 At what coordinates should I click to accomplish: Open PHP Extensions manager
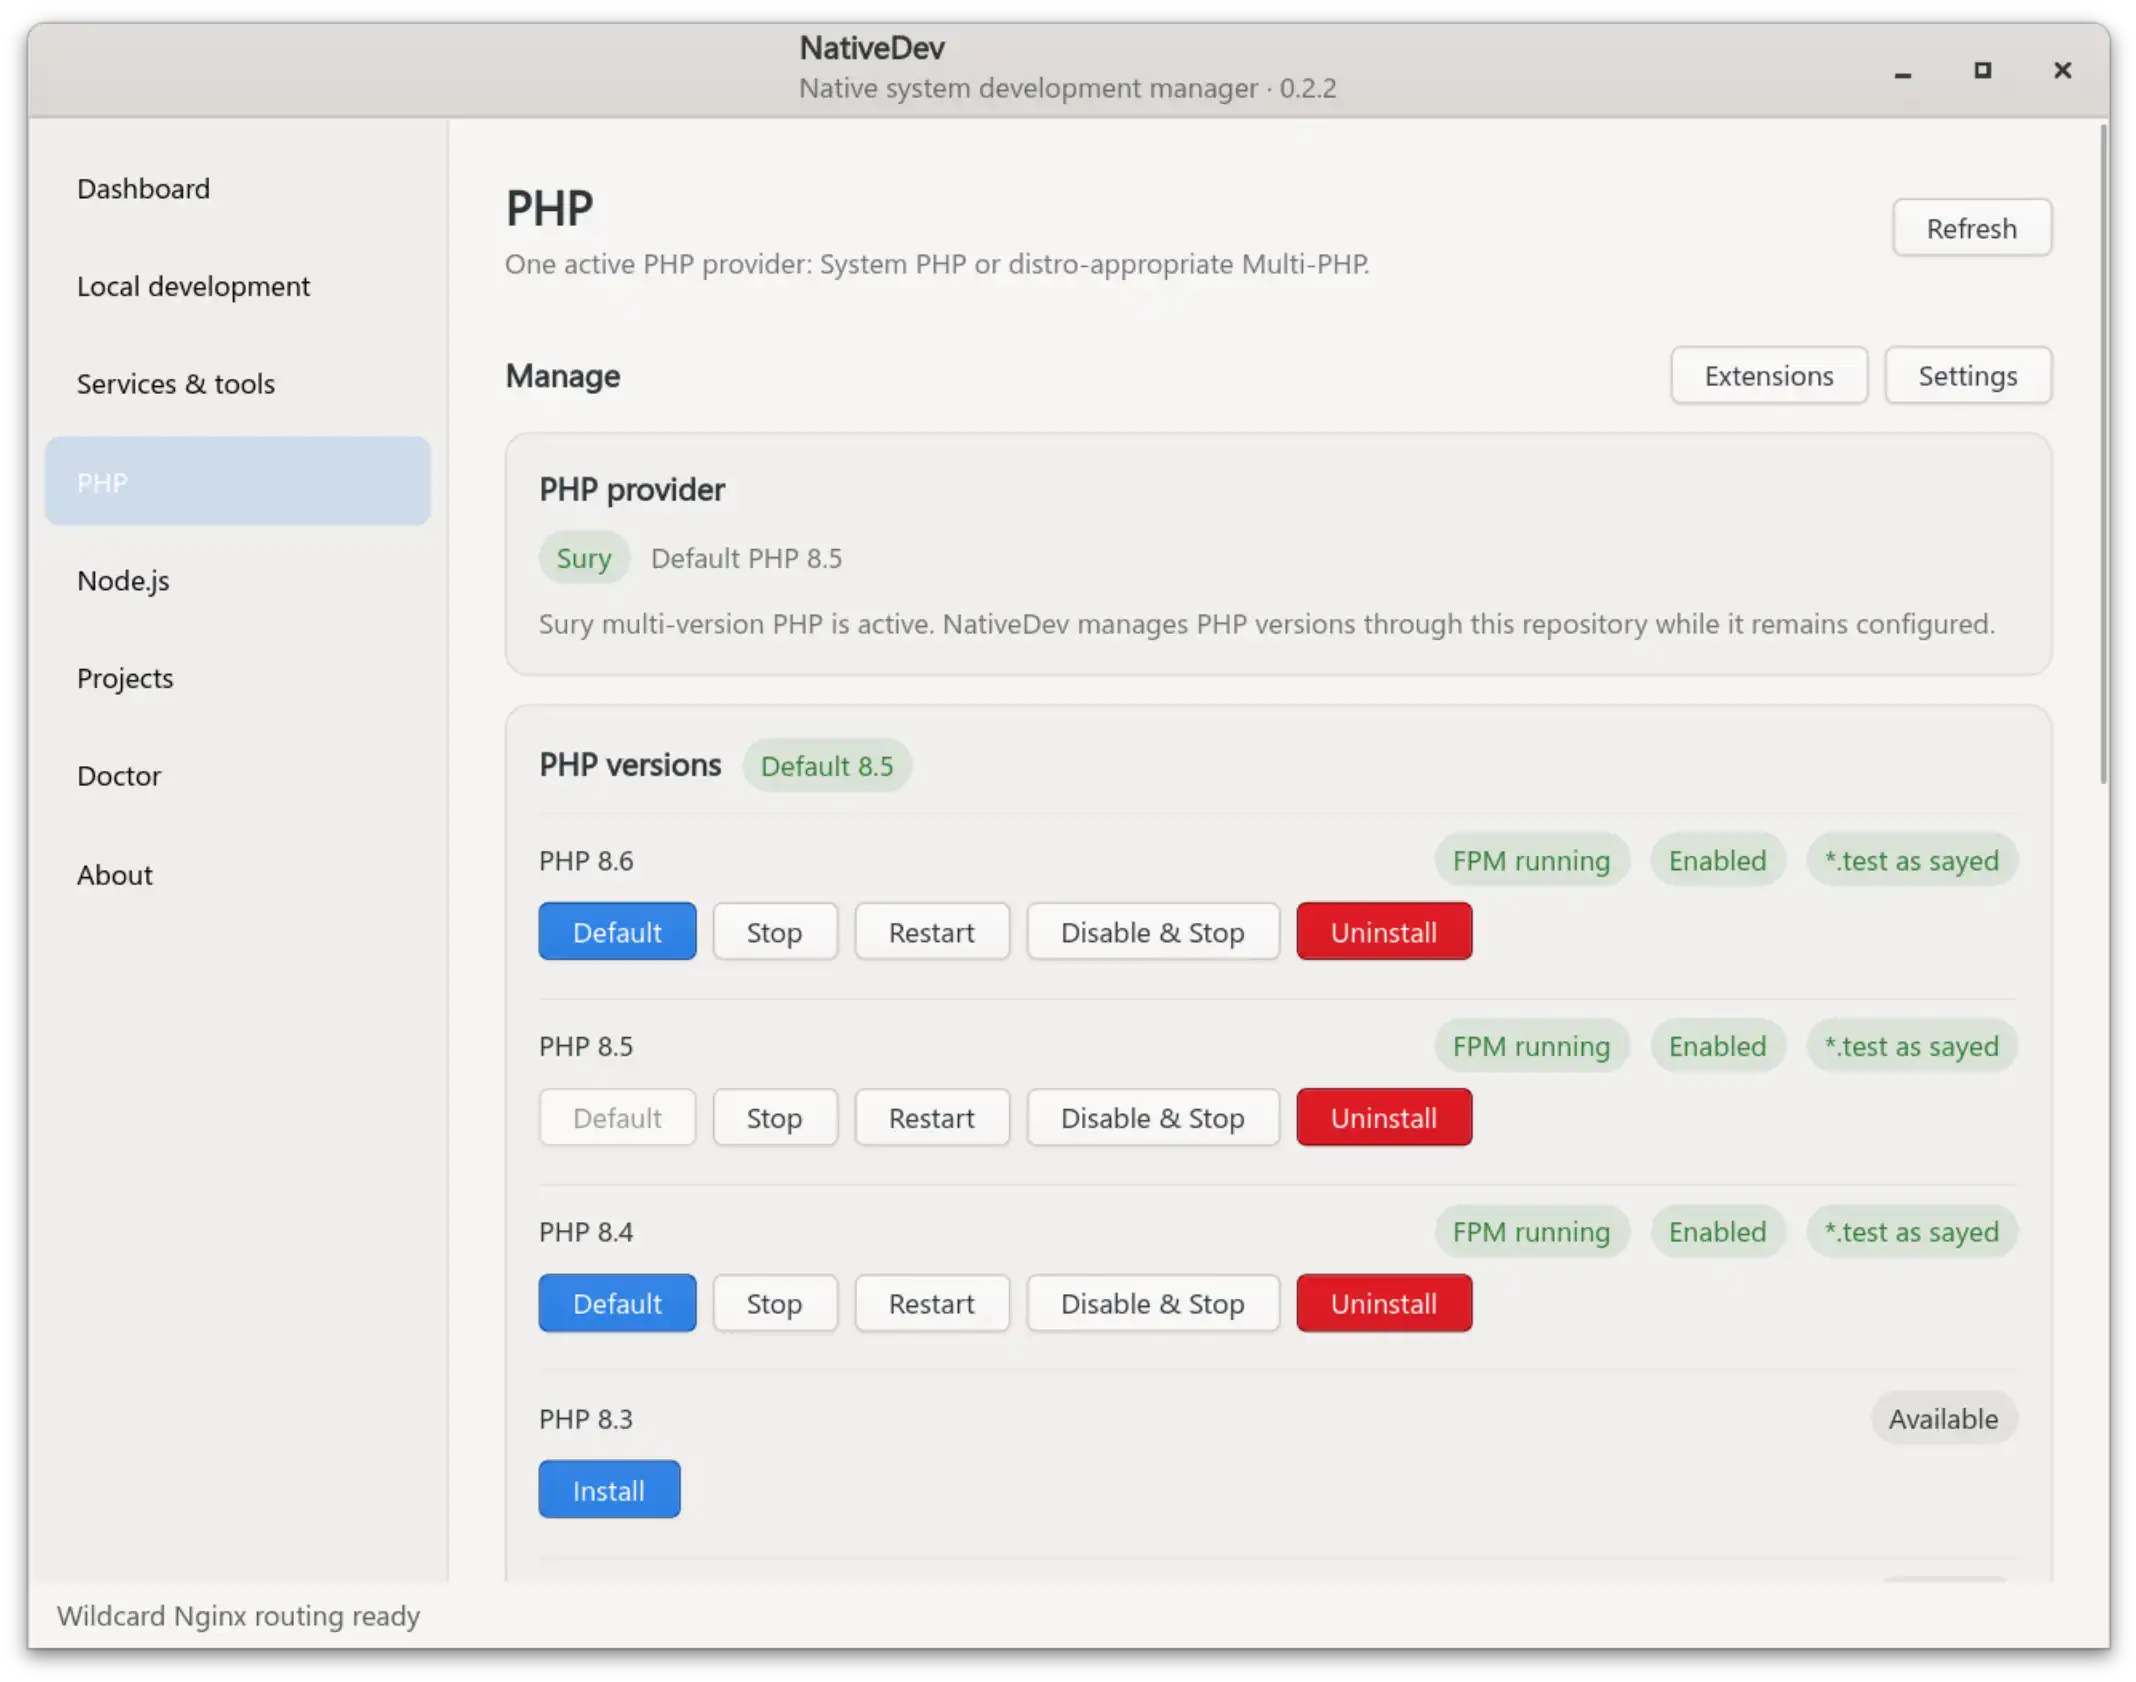point(1768,376)
